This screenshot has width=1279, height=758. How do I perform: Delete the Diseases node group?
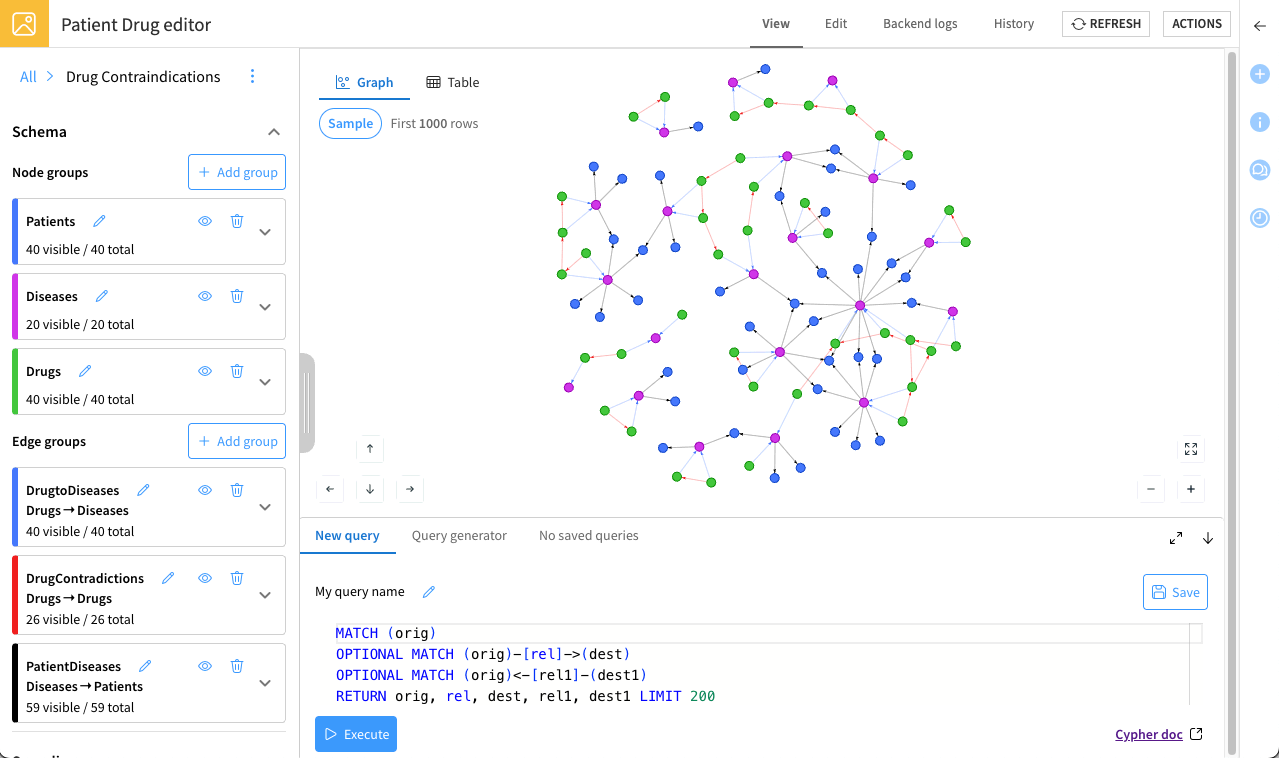[x=237, y=296]
